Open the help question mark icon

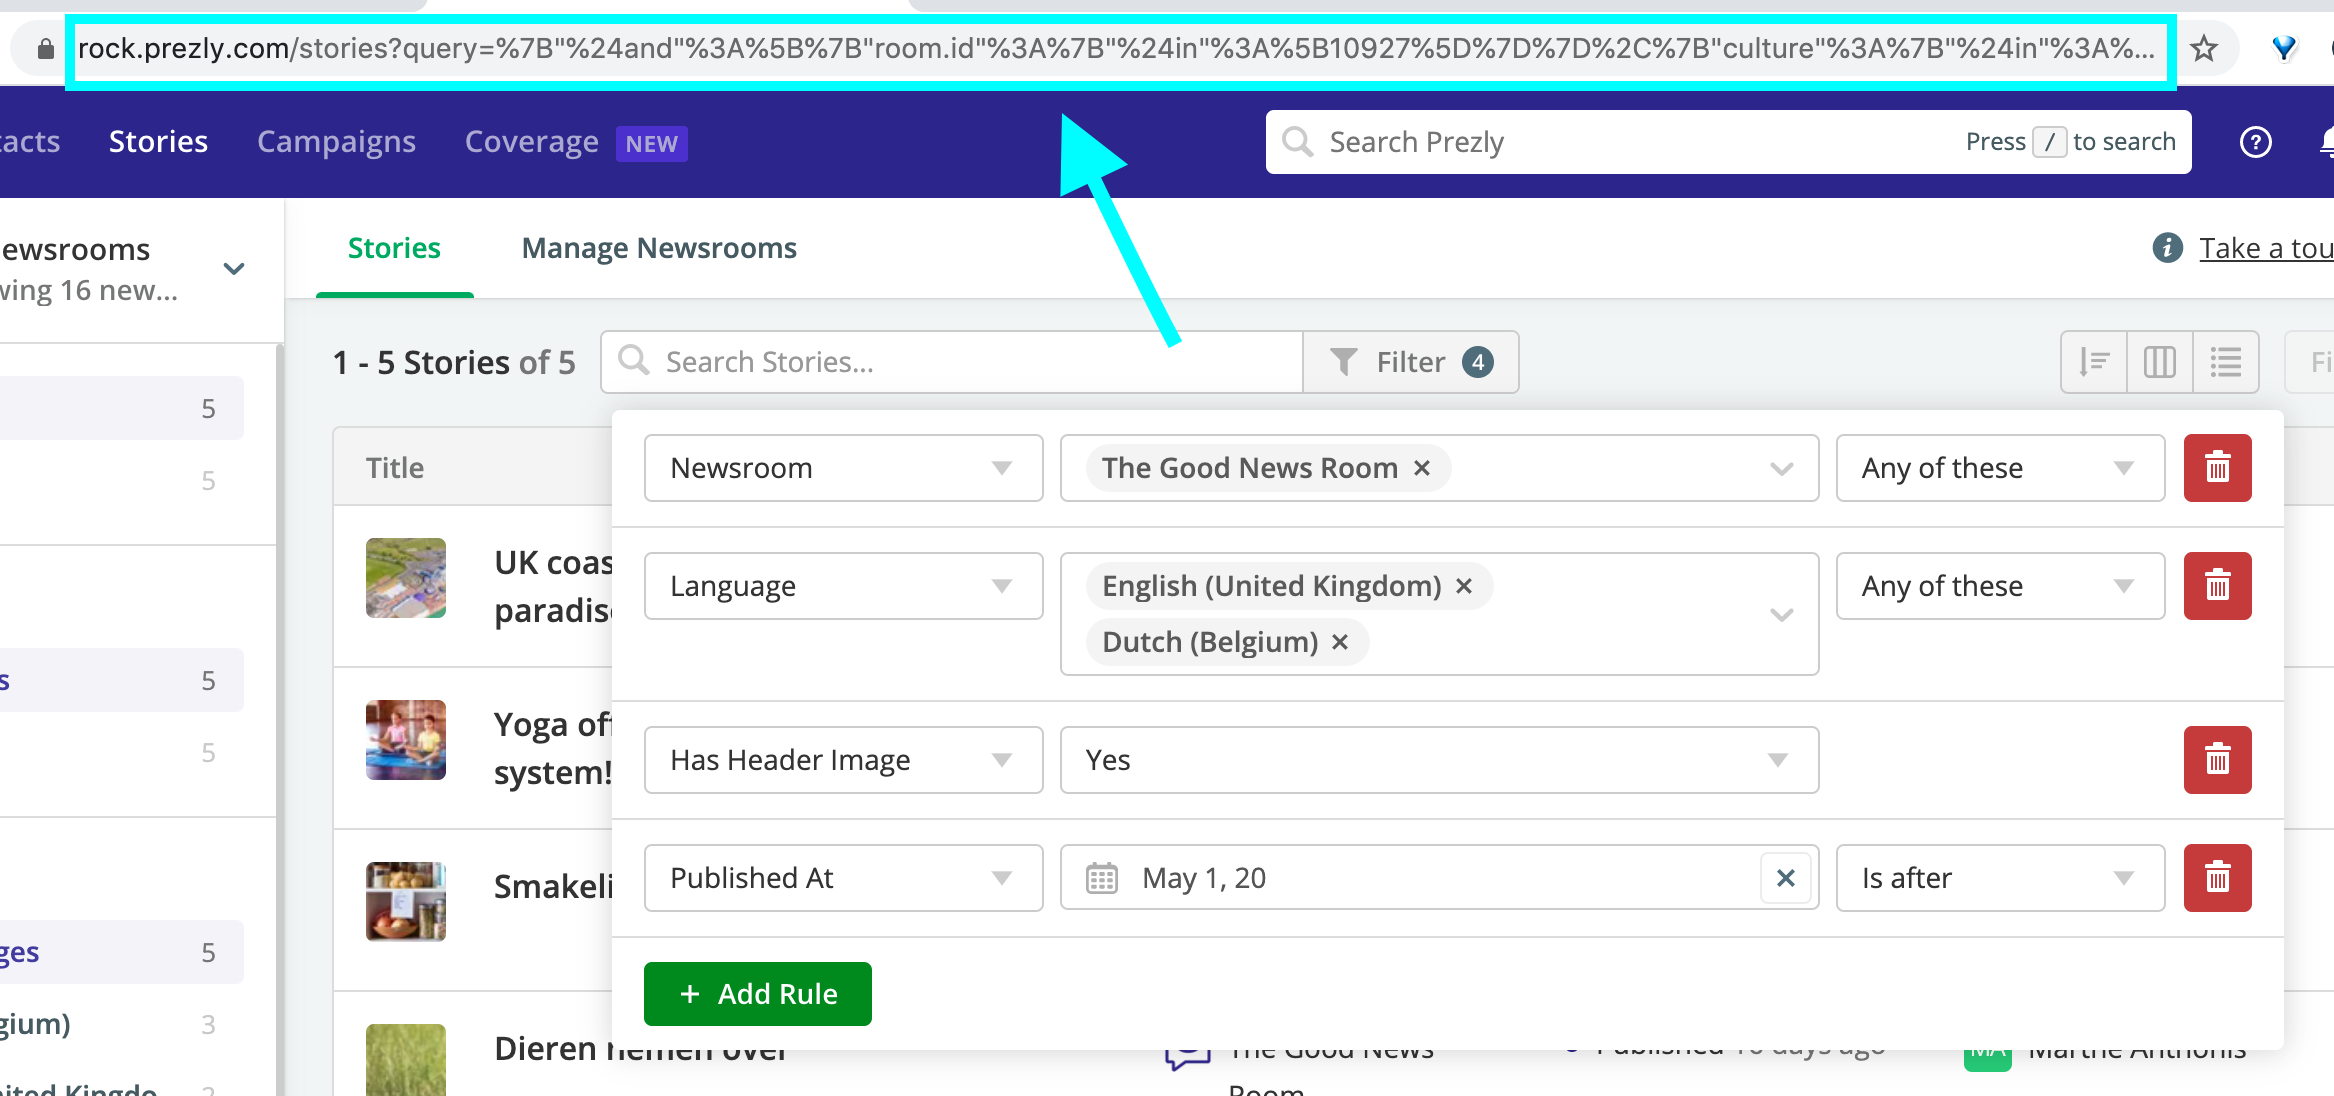click(x=2255, y=142)
